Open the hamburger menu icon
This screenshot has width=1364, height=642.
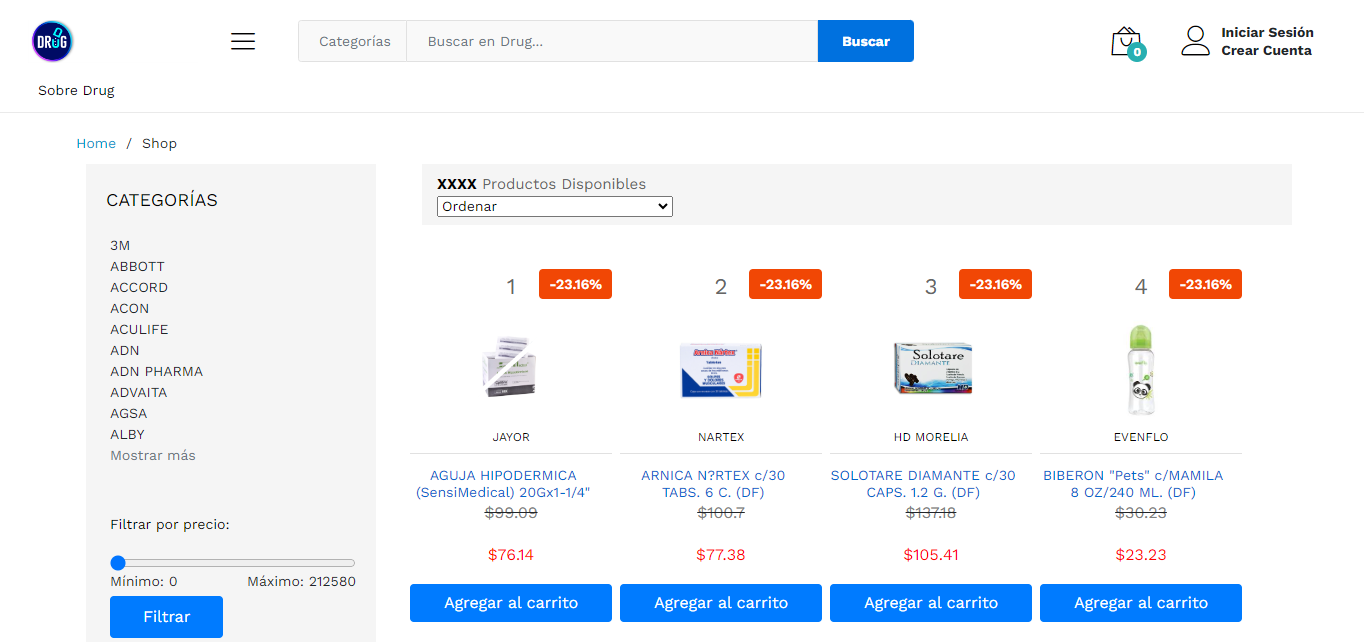(243, 41)
